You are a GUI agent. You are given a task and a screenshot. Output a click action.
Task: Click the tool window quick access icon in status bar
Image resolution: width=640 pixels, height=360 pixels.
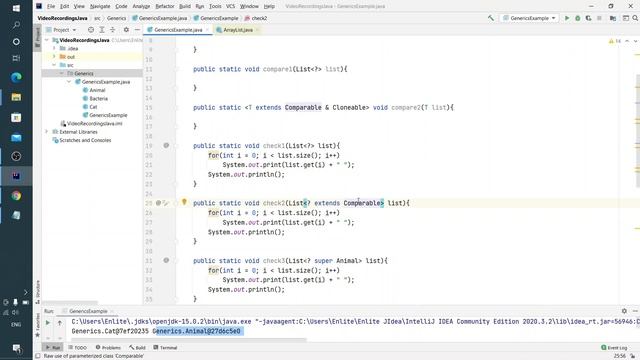tap(38, 356)
